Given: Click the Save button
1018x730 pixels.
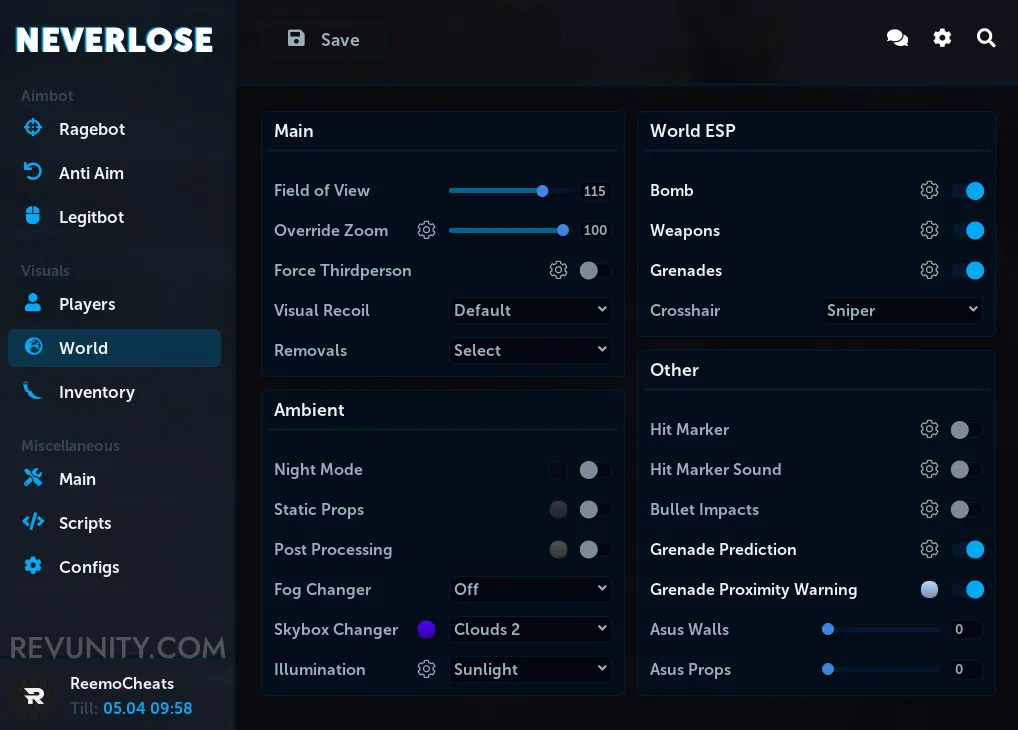Looking at the screenshot, I should 324,40.
